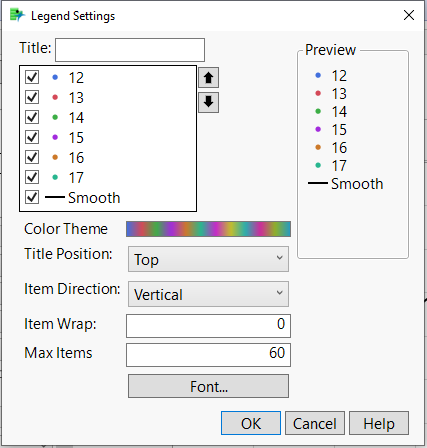The width and height of the screenshot is (427, 448).
Task: Click the Max Items input field
Action: [208, 355]
